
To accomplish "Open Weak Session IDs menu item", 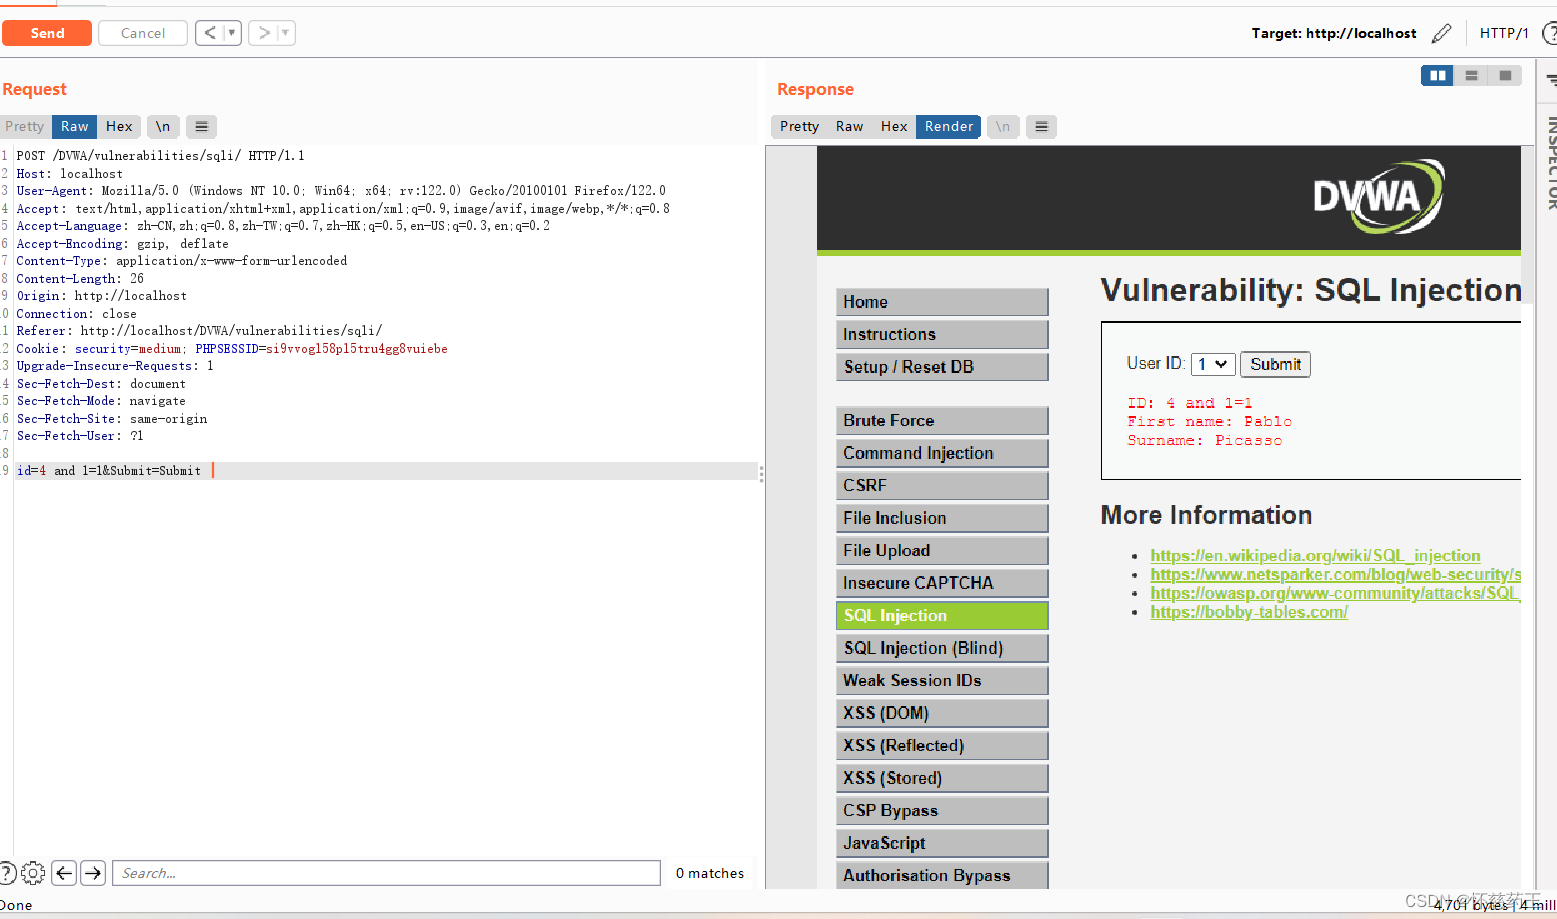I will coord(942,680).
